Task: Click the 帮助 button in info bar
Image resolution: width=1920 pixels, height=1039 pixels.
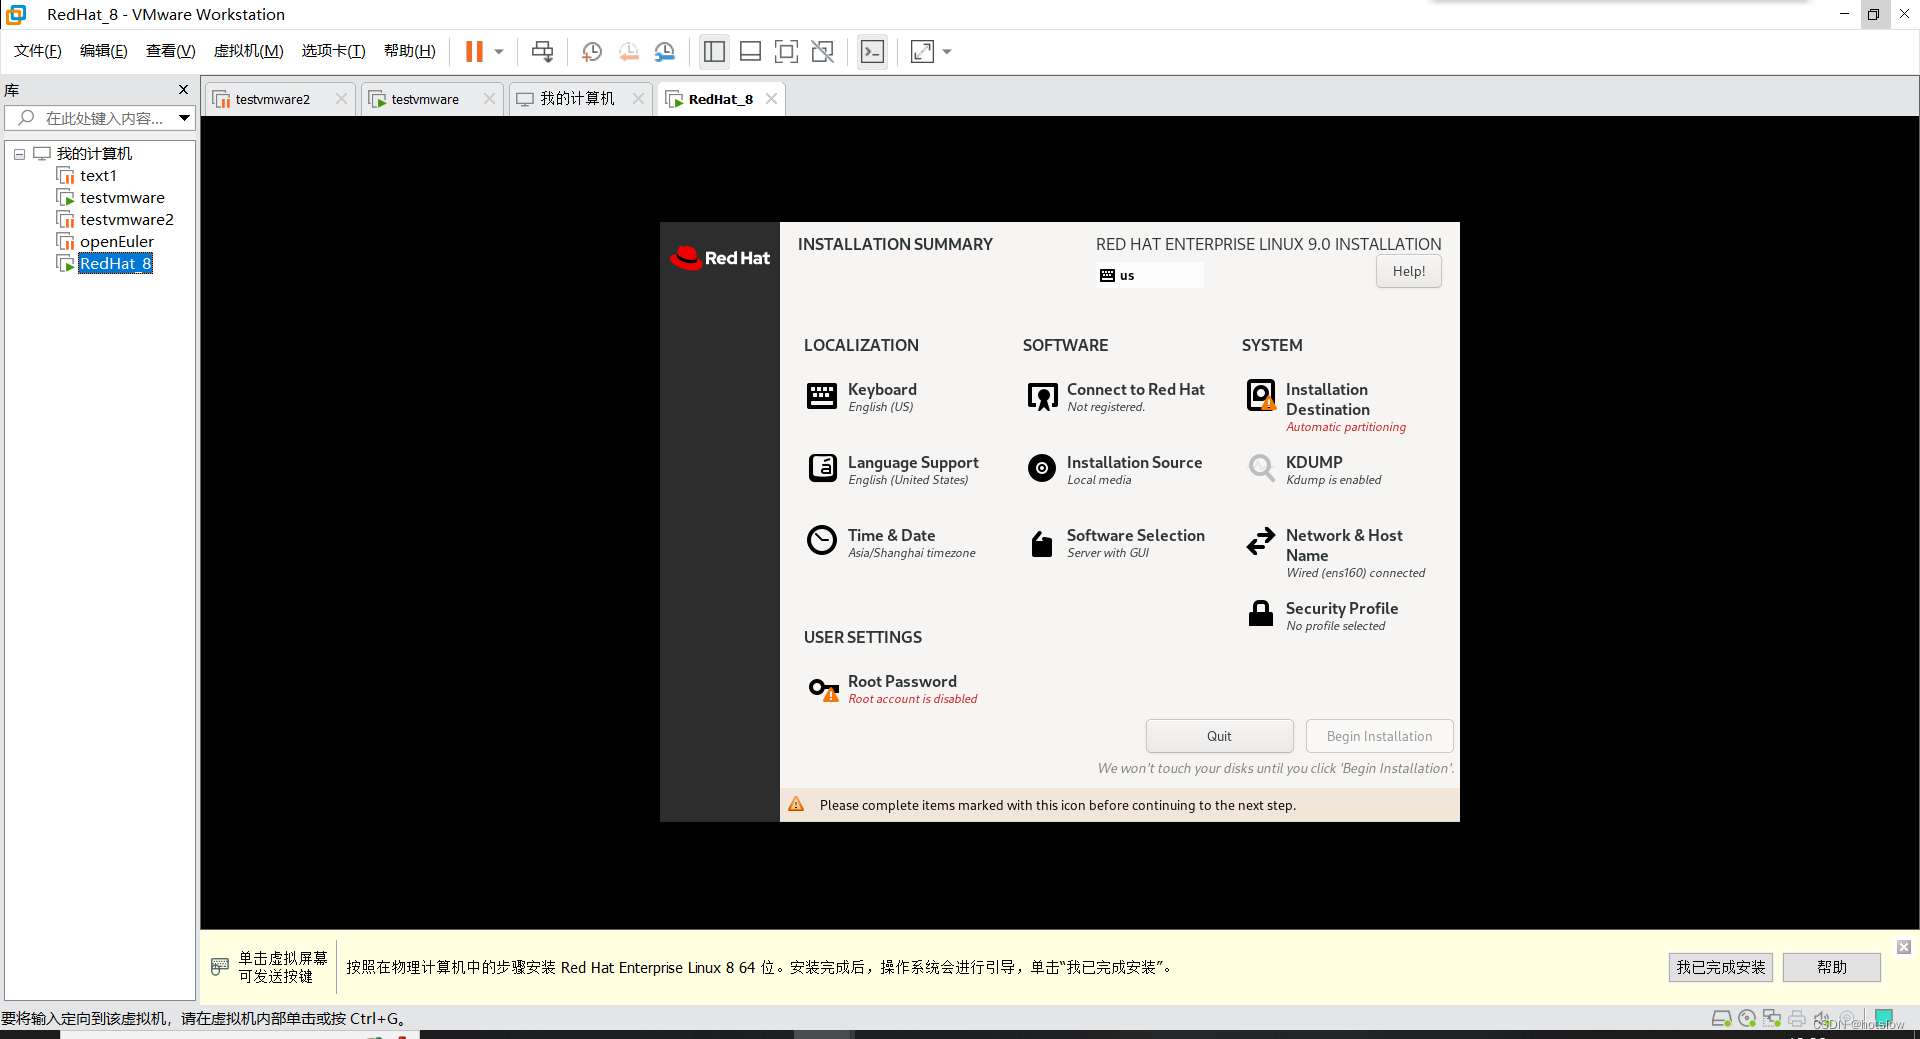Action: click(1831, 967)
